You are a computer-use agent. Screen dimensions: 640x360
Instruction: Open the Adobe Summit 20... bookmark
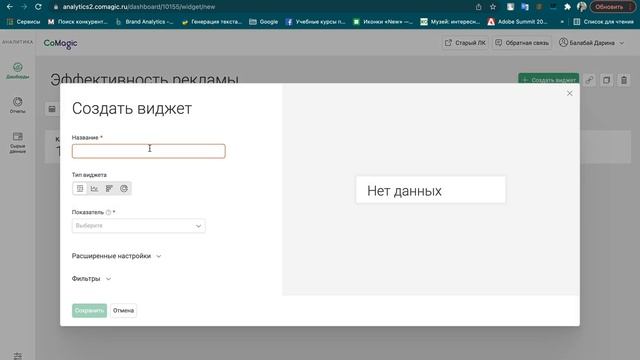pos(517,22)
